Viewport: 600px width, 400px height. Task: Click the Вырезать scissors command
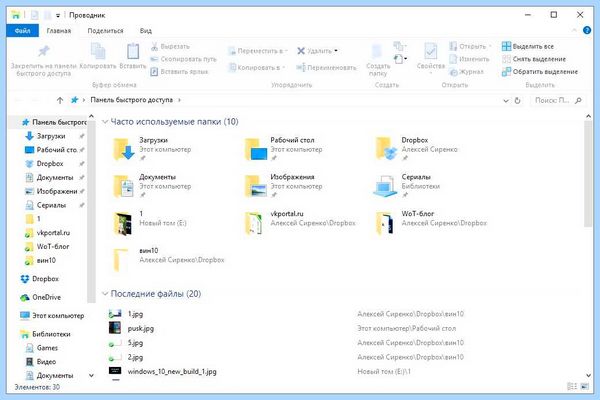170,46
